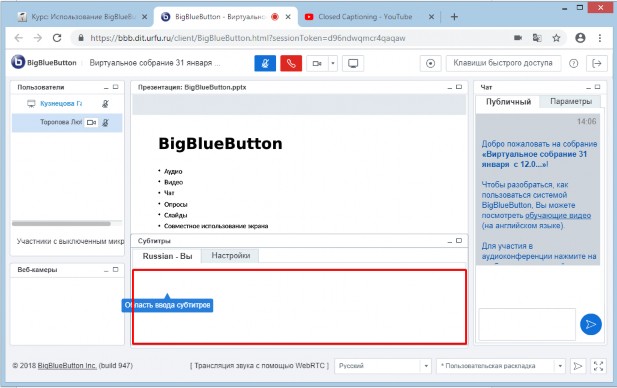Select user Кузнецова in Пользователи list
The width and height of the screenshot is (617, 388).
(x=61, y=103)
